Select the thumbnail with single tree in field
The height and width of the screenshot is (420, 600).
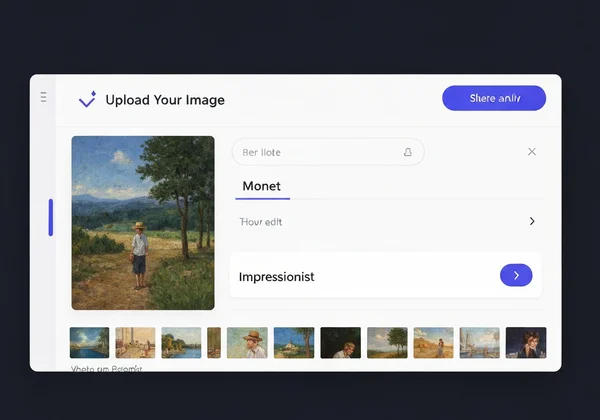tap(387, 342)
